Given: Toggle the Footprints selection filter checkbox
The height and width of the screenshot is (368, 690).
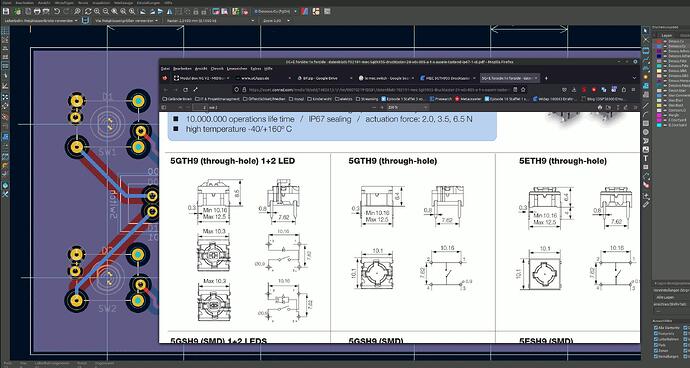Looking at the screenshot, I should pos(656,334).
